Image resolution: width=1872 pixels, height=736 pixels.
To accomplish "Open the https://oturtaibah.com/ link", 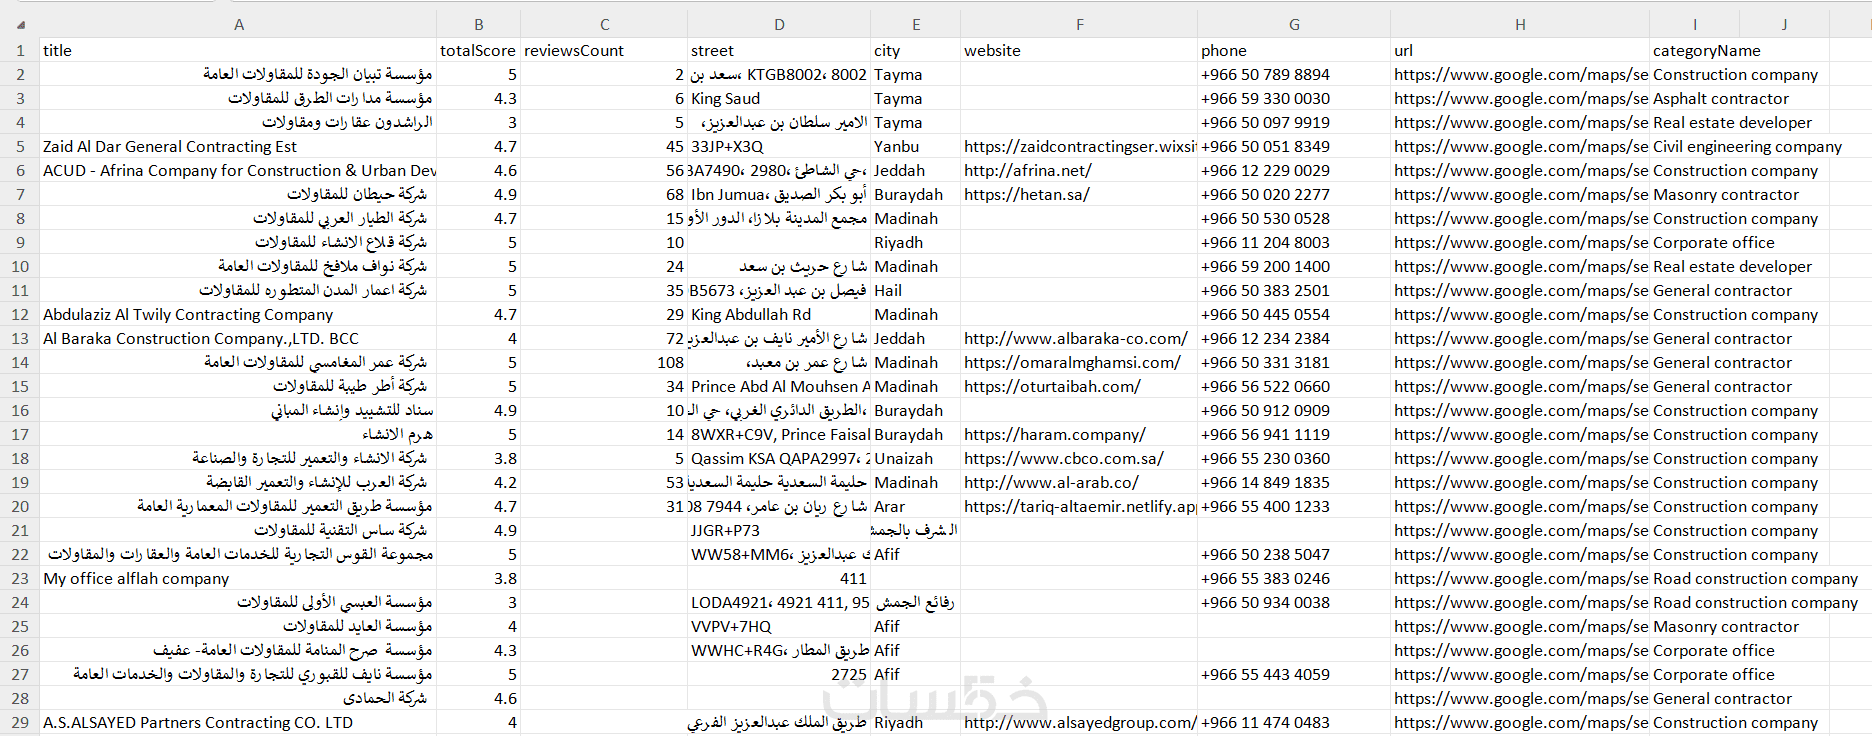I will pyautogui.click(x=1052, y=386).
